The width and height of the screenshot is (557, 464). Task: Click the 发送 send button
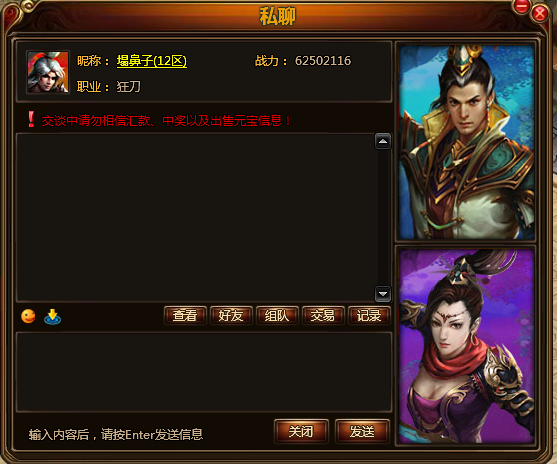362,431
